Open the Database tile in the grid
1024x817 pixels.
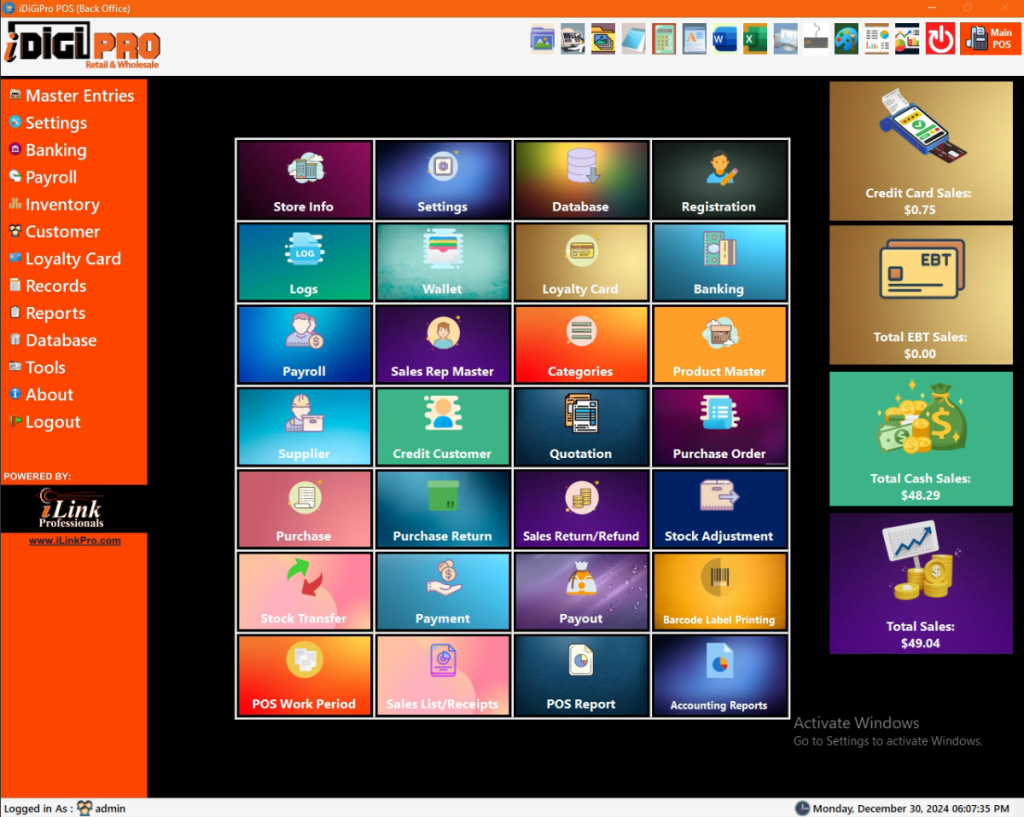(x=581, y=180)
